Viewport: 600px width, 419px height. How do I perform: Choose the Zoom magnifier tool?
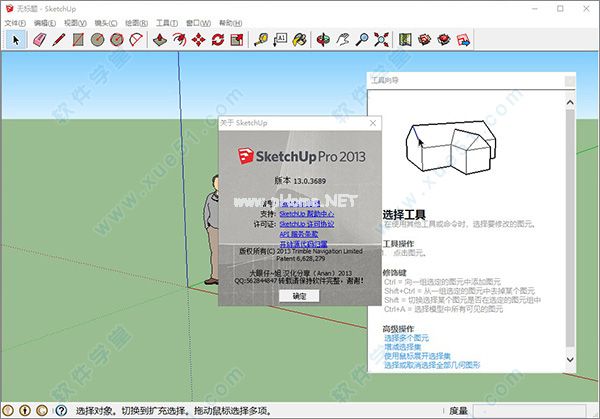click(x=362, y=40)
